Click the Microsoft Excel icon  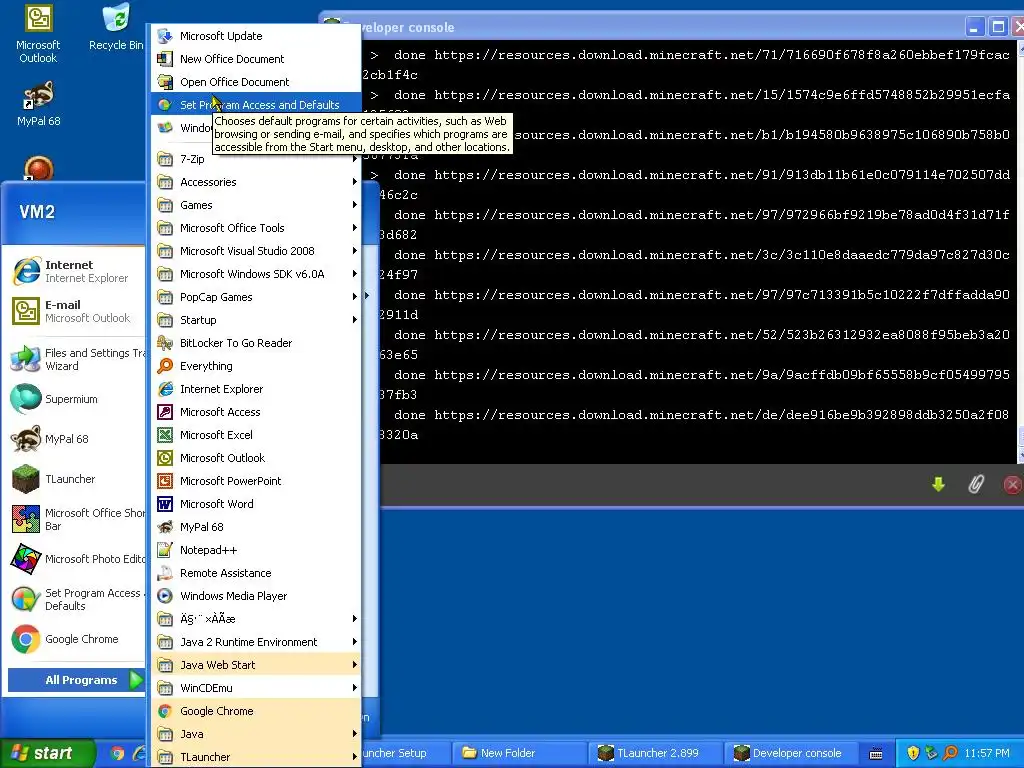coord(165,435)
